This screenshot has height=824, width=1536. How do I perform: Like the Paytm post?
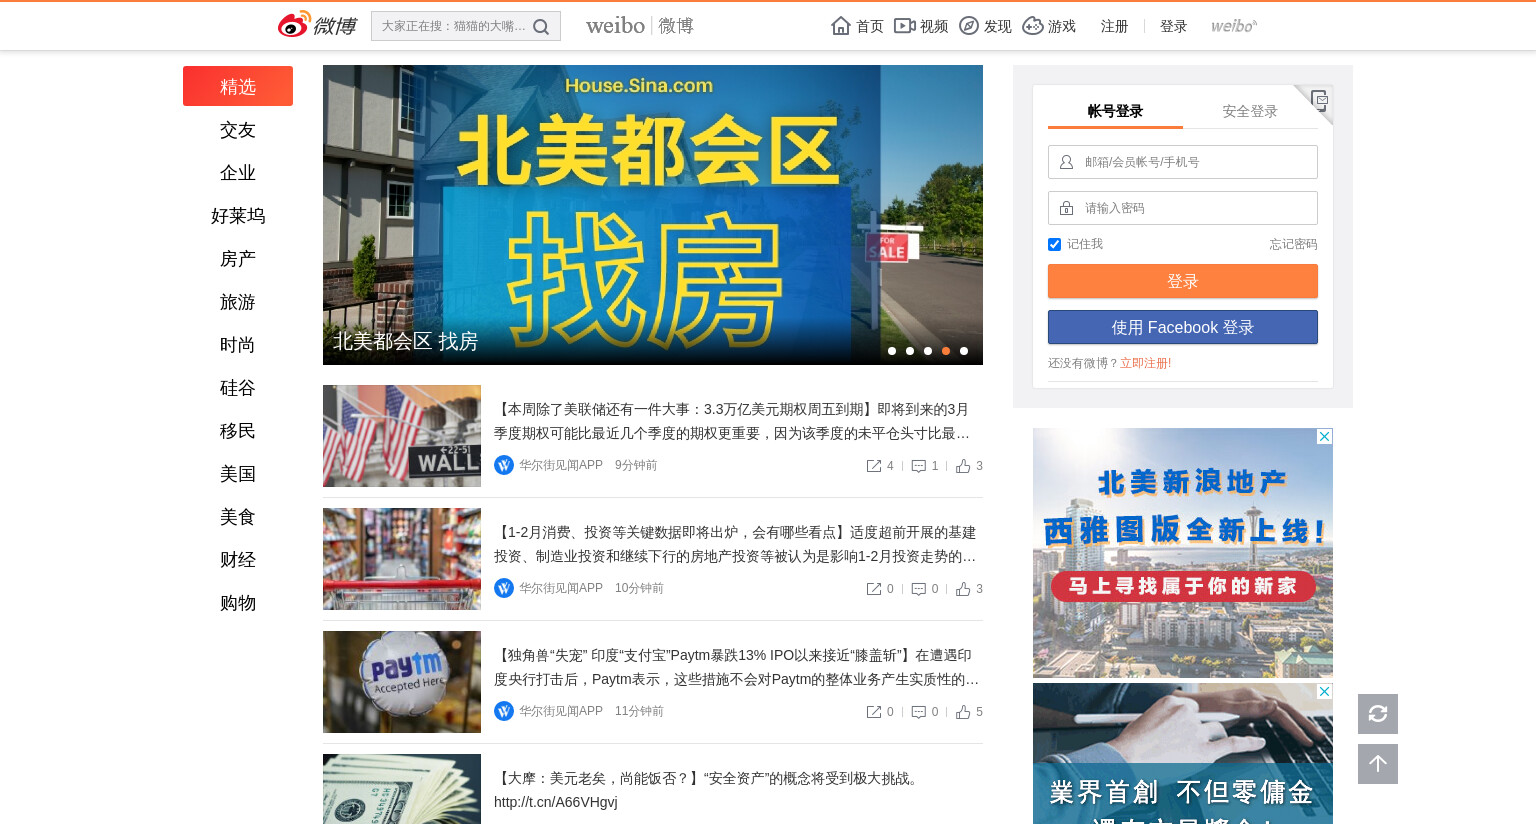[963, 712]
